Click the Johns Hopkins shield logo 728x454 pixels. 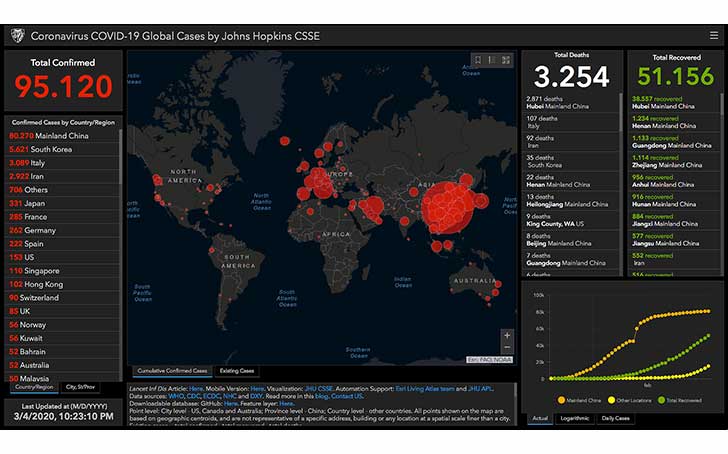(x=17, y=36)
